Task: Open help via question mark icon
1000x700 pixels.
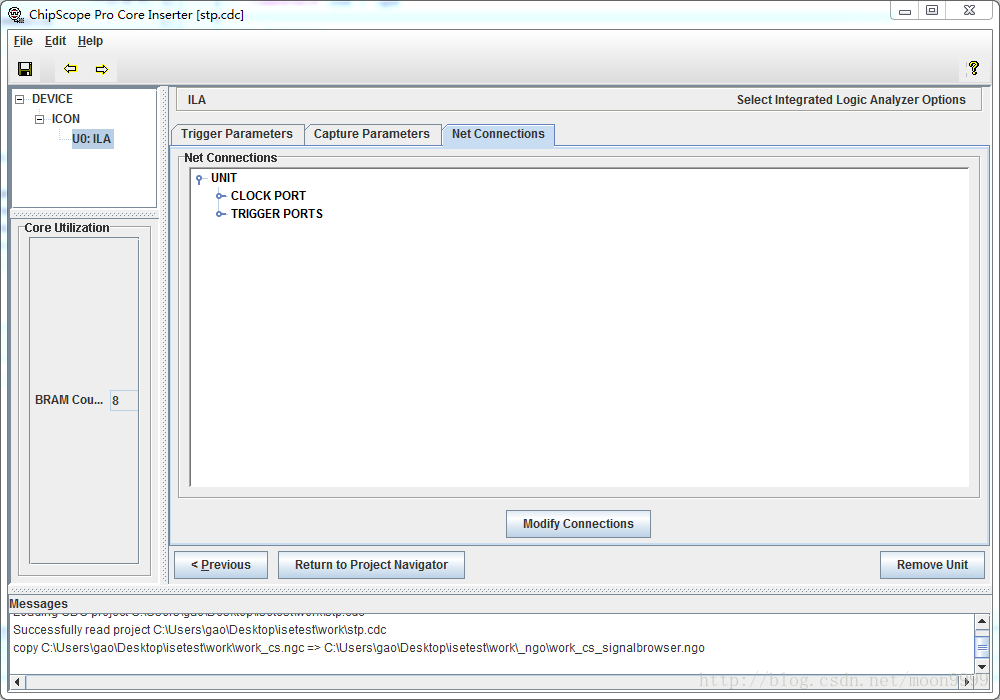Action: tap(973, 68)
